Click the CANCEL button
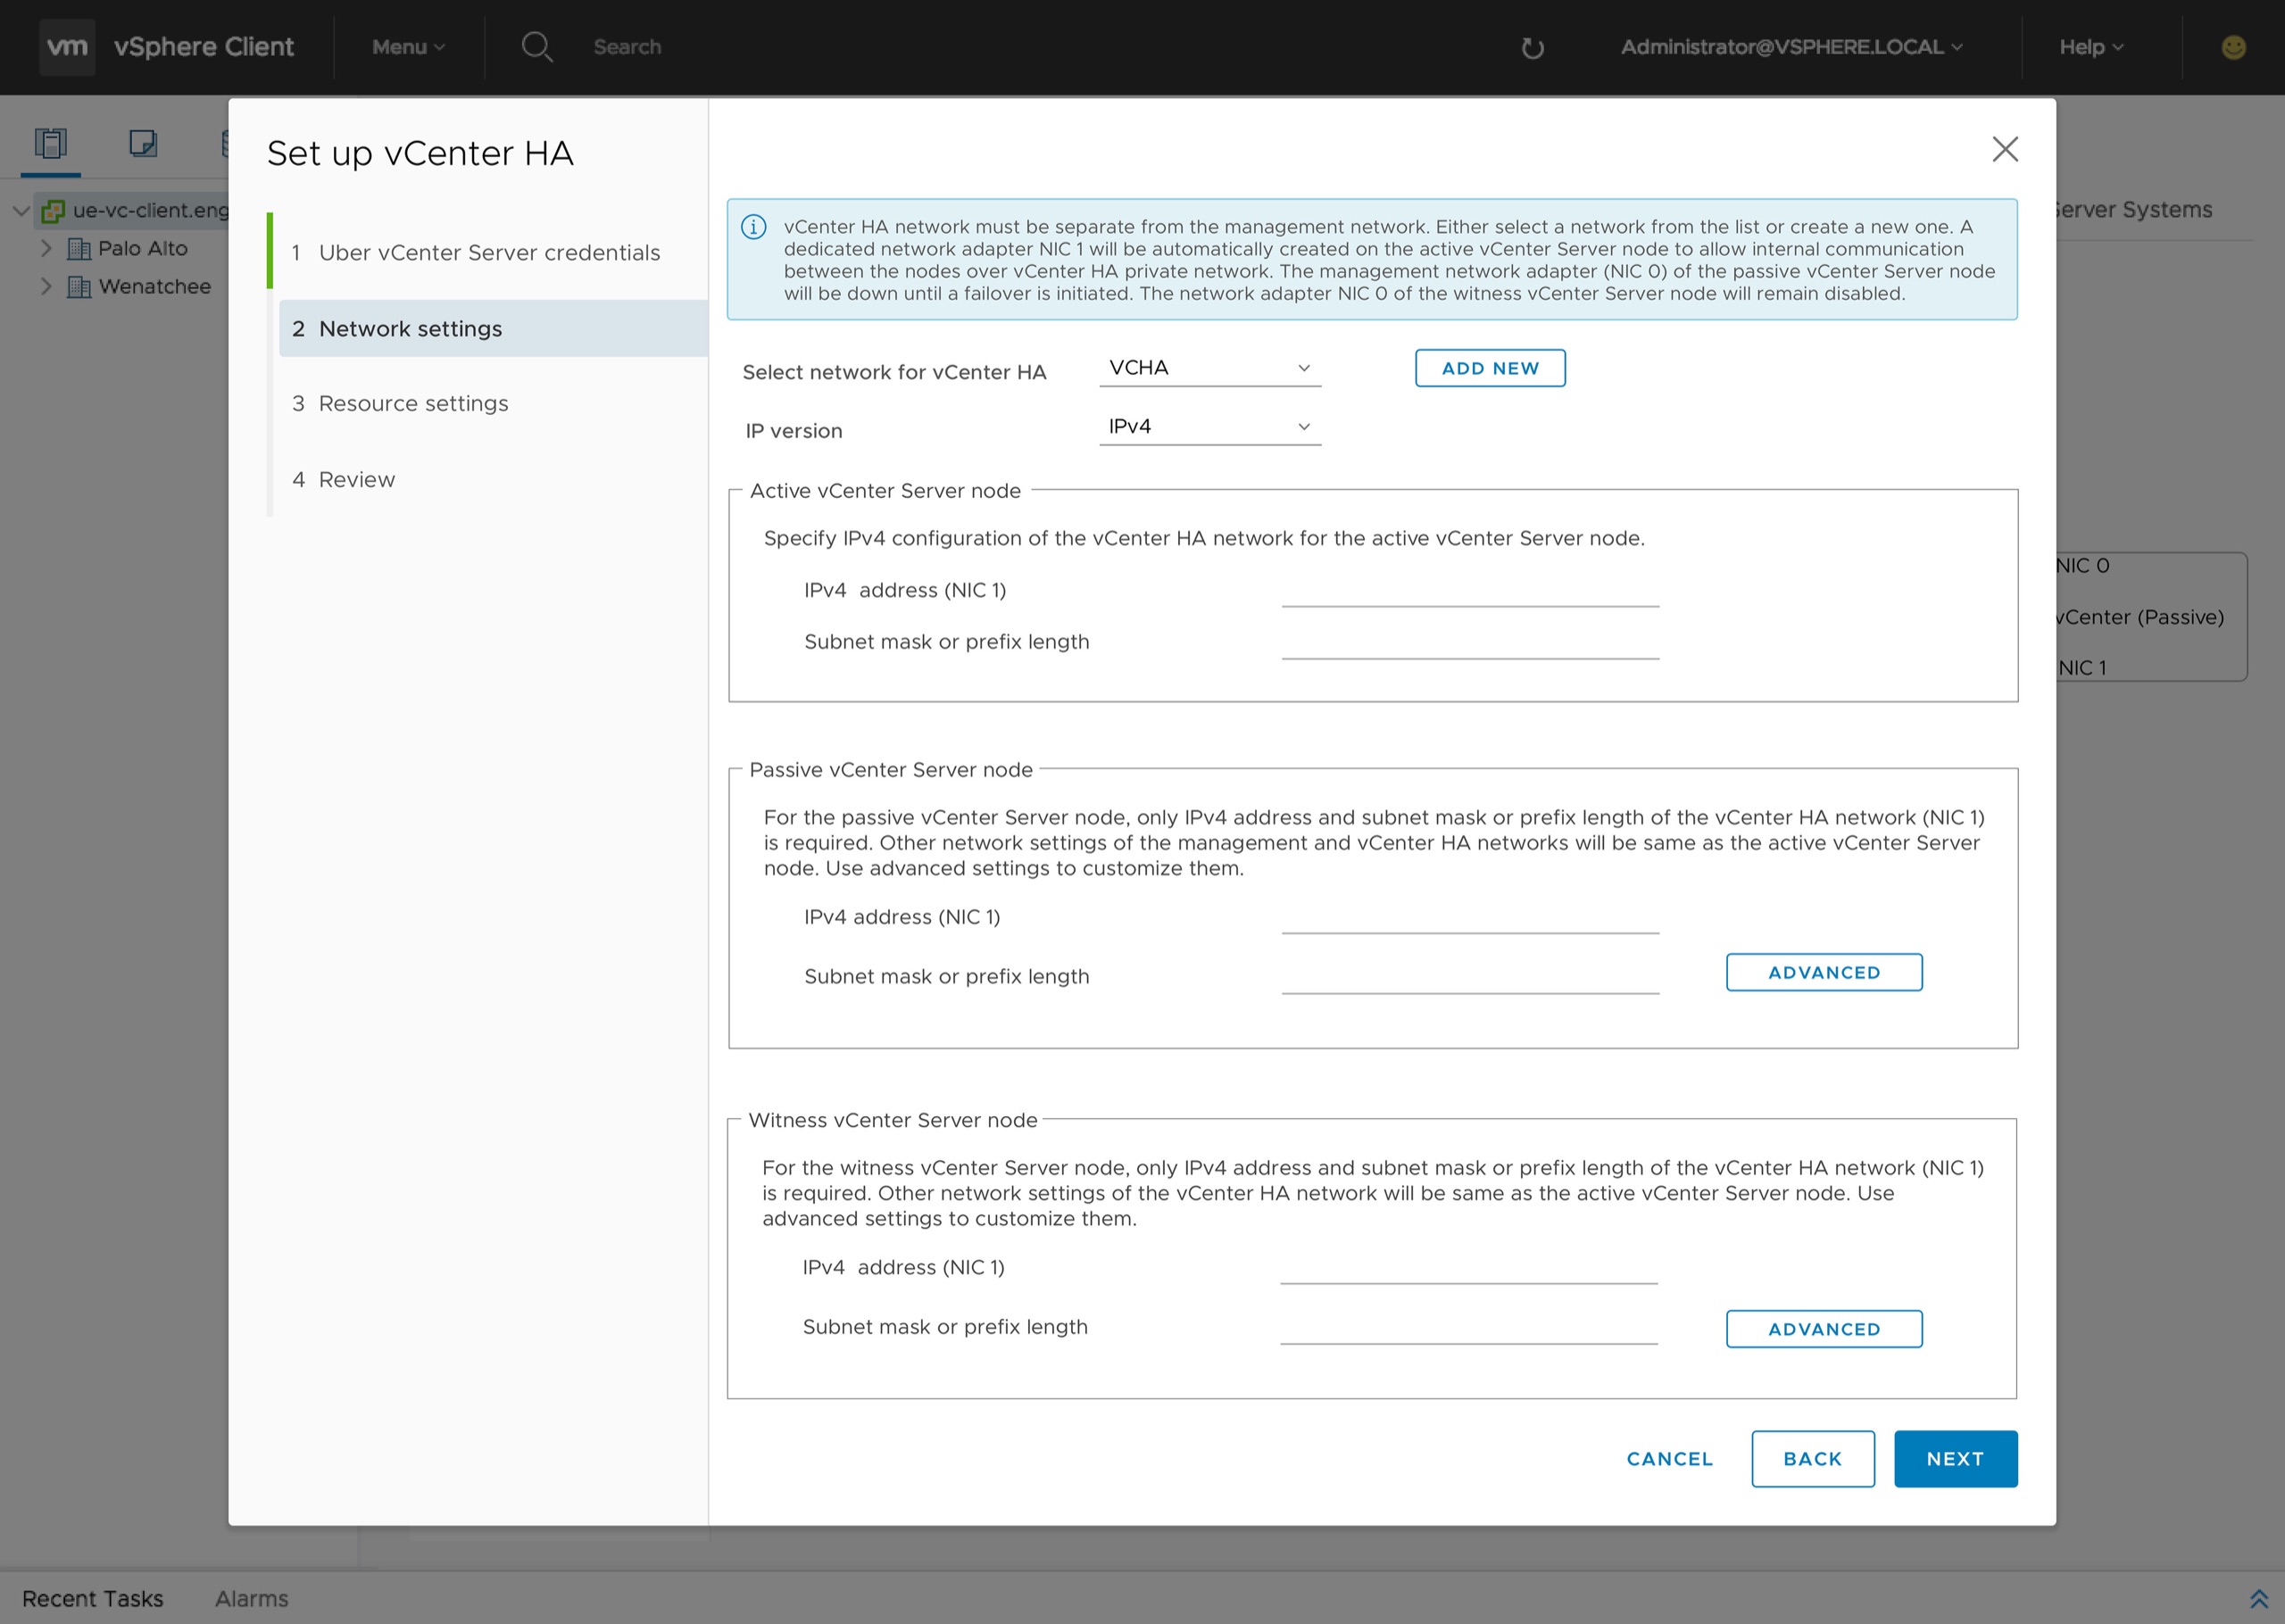Viewport: 2285px width, 1624px height. pos(1669,1459)
